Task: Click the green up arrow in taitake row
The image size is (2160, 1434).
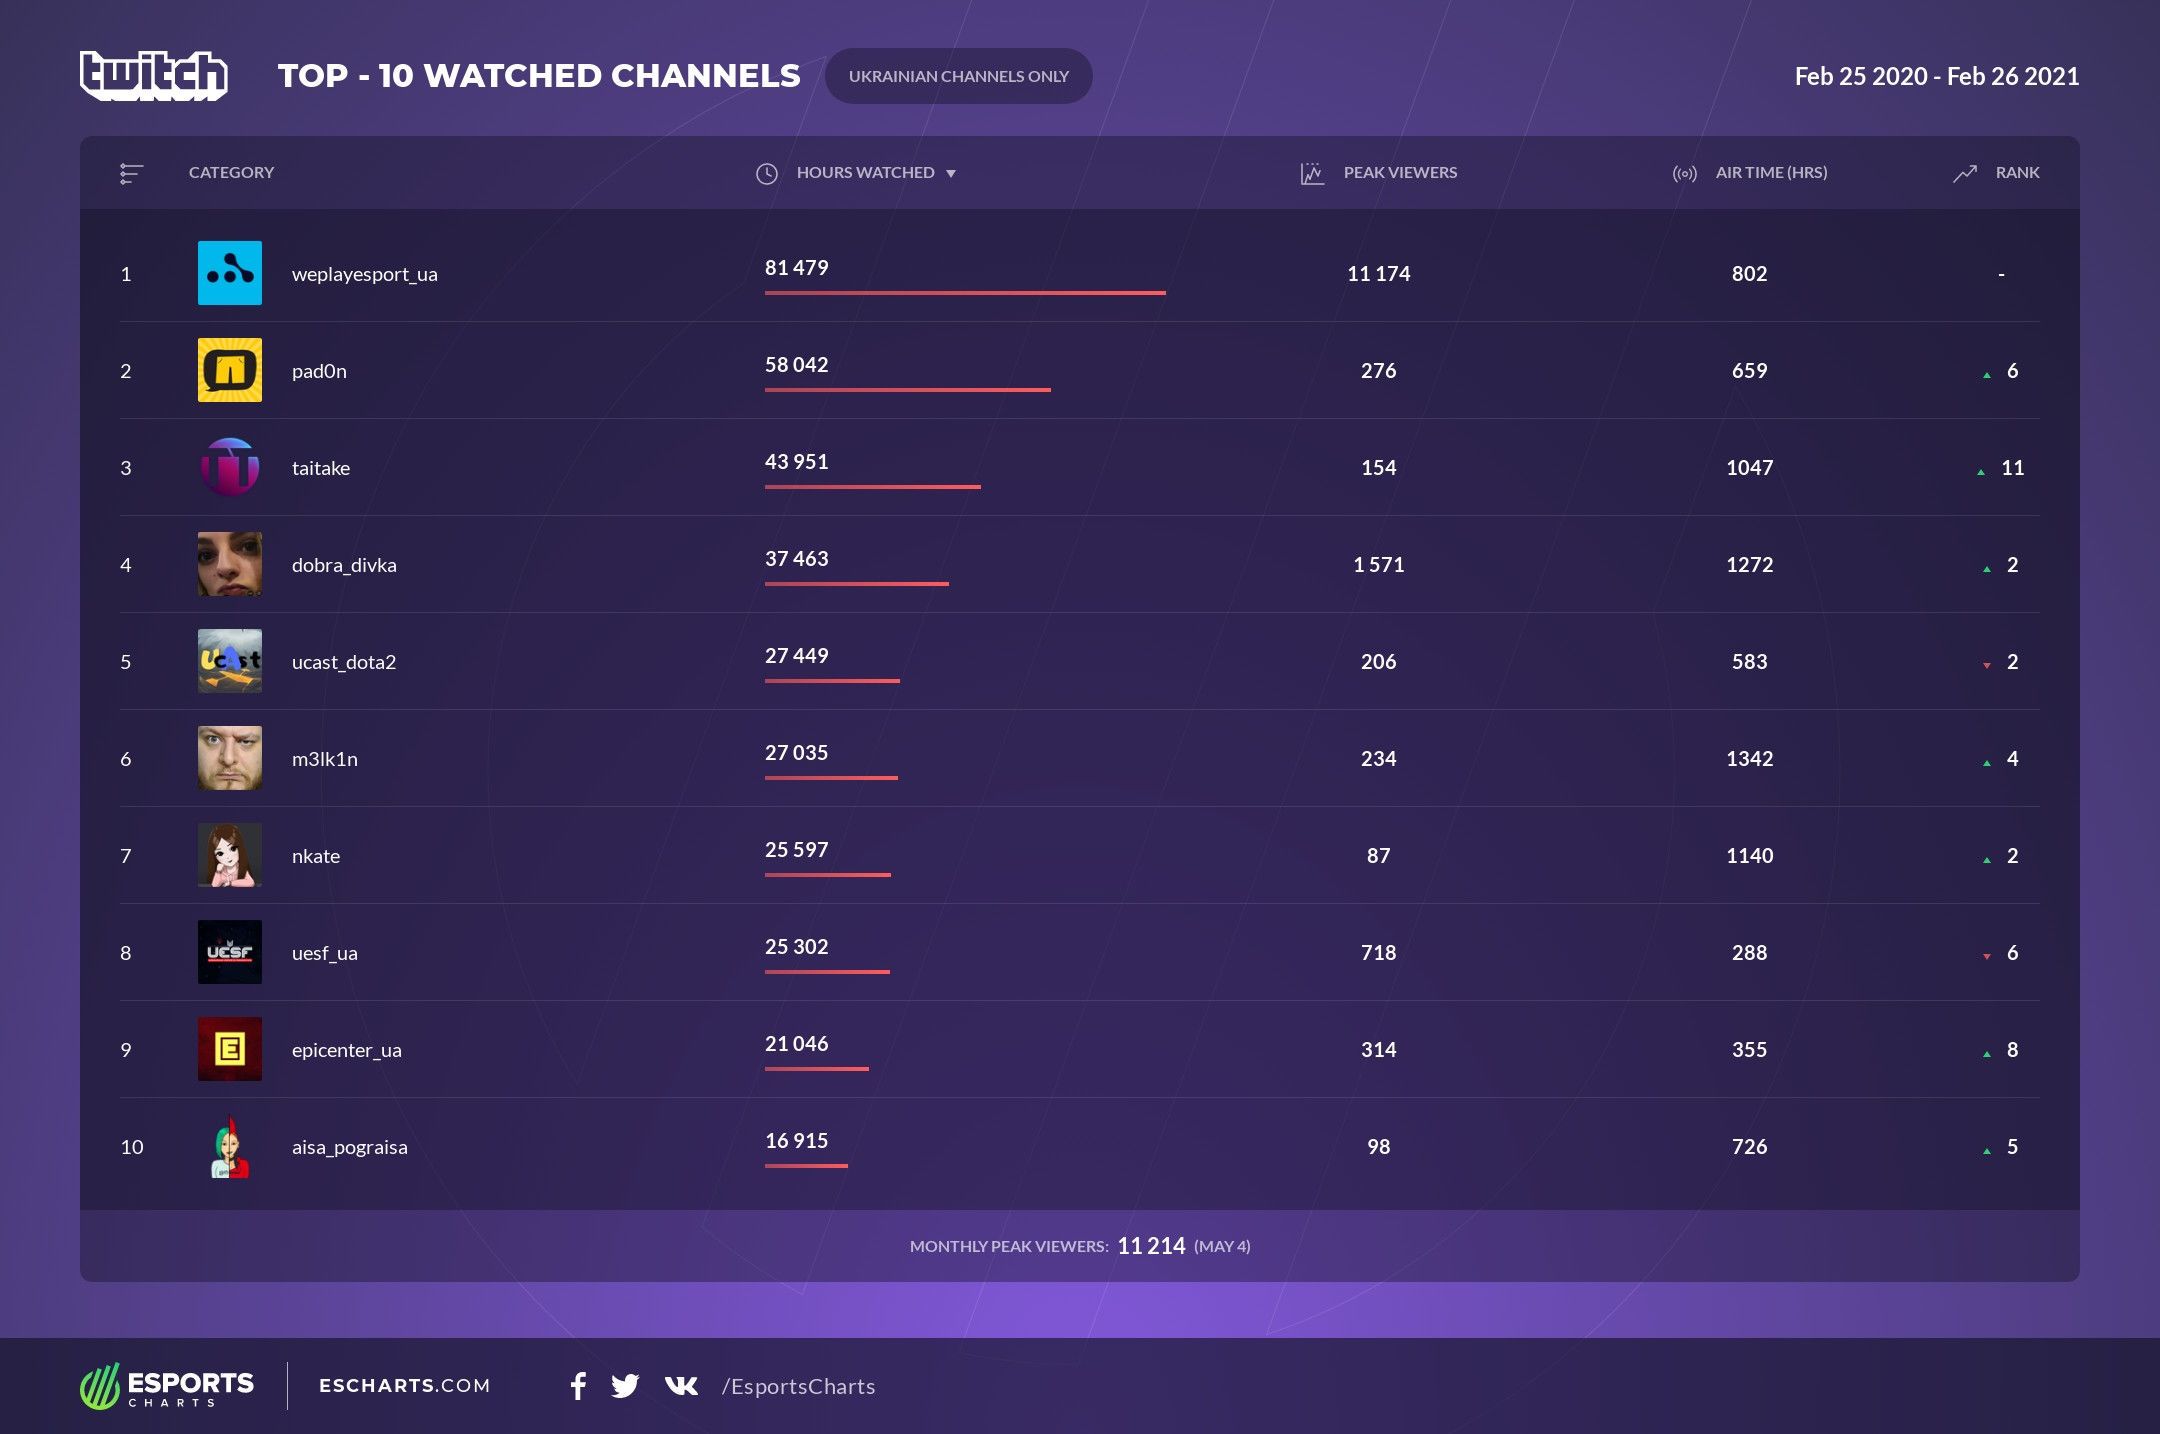Action: pos(1981,472)
